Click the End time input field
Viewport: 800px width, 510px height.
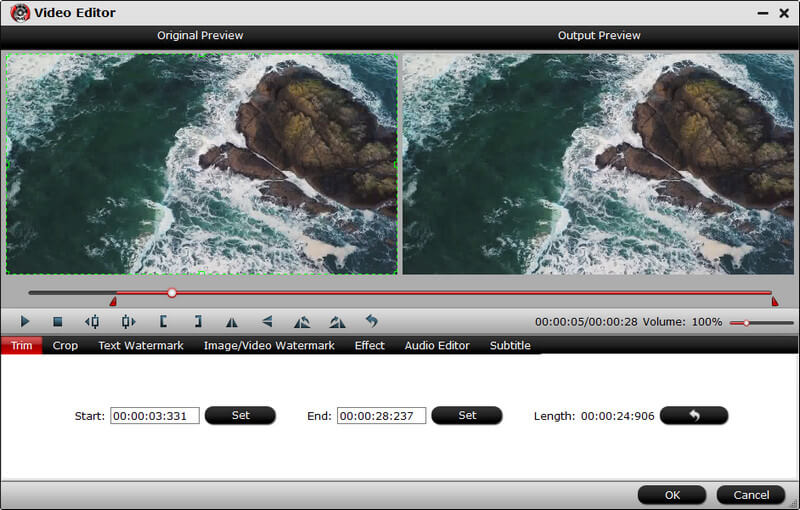point(381,416)
